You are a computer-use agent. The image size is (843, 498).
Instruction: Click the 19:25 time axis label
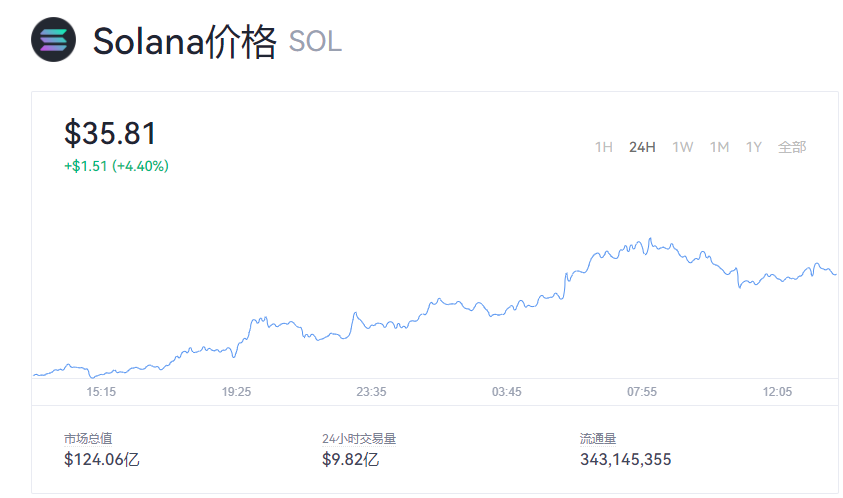pyautogui.click(x=236, y=392)
